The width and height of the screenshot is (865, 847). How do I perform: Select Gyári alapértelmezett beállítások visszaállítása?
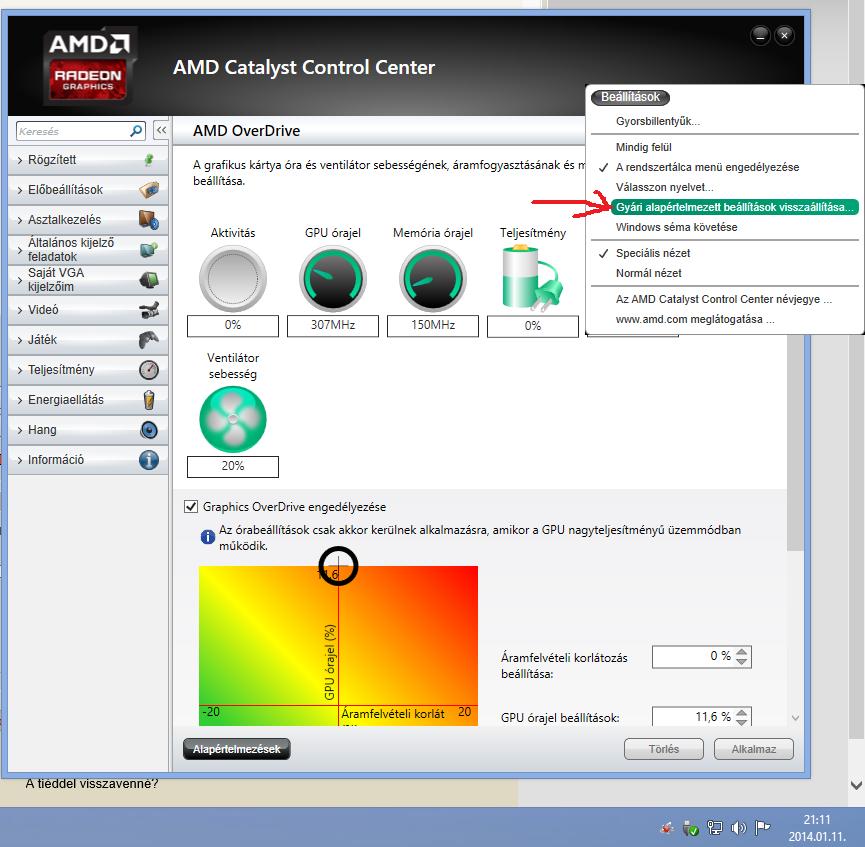coord(734,207)
